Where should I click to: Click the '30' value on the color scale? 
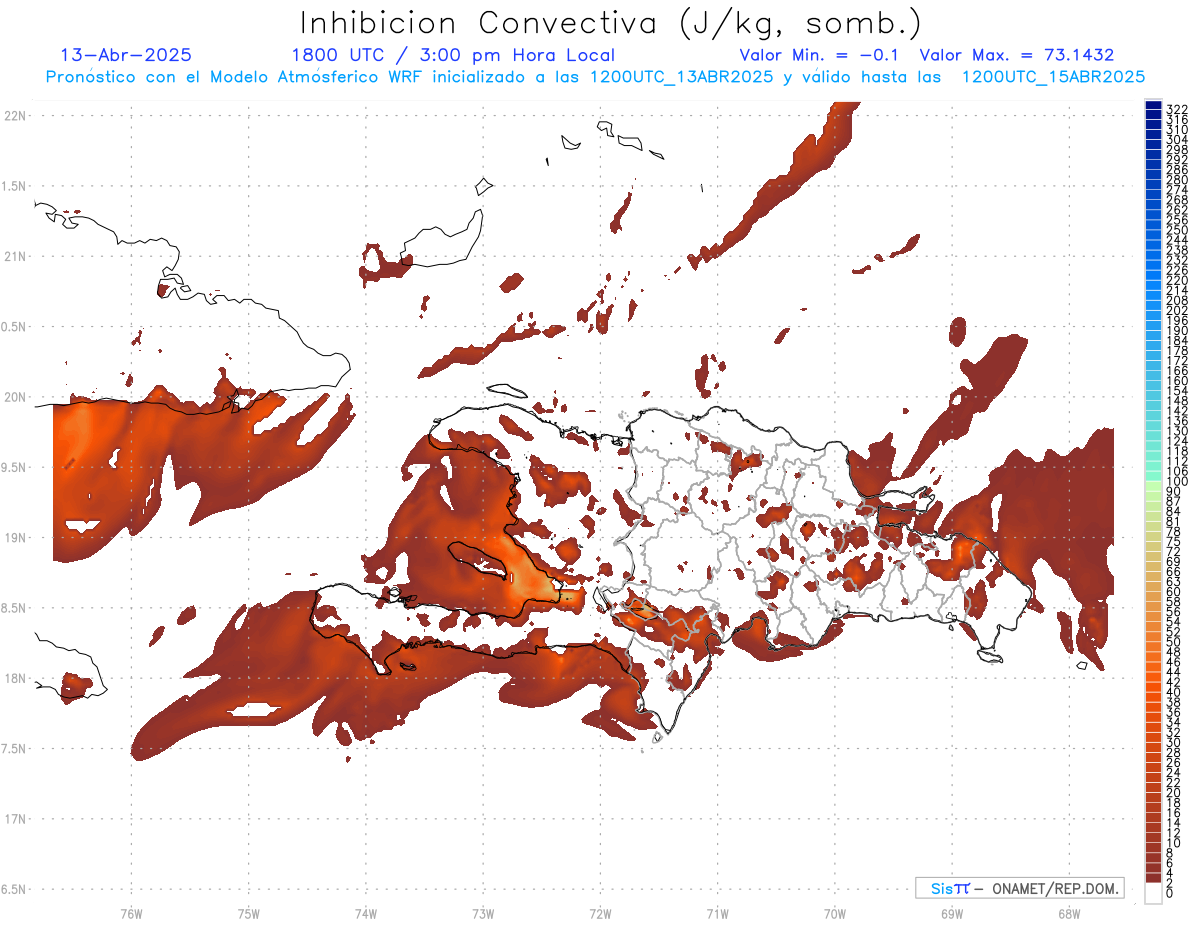coord(1174,742)
